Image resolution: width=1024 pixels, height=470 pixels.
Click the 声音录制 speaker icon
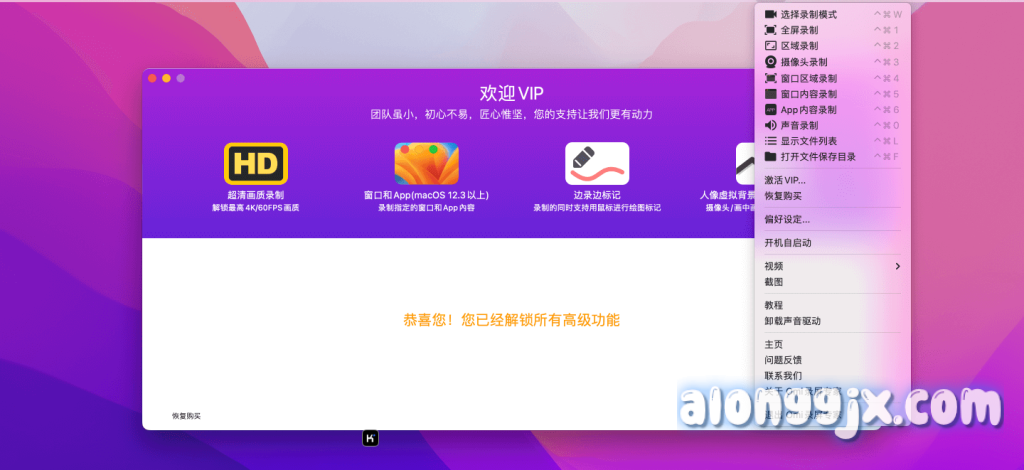pyautogui.click(x=770, y=126)
